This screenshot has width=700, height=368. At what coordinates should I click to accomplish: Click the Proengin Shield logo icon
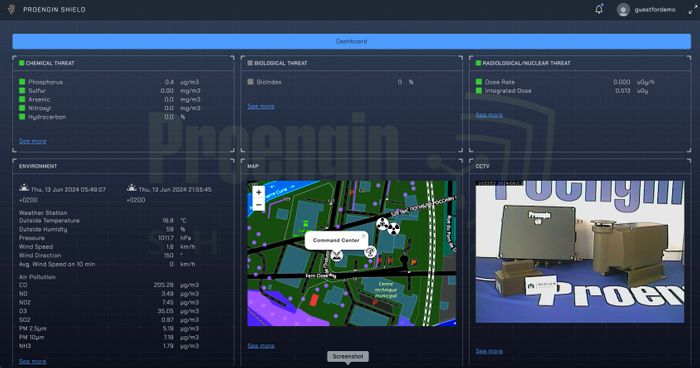click(12, 9)
